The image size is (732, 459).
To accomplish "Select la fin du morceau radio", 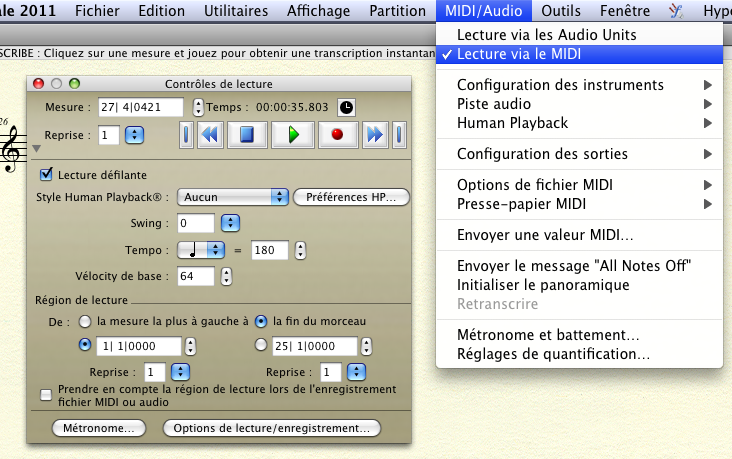I will (x=261, y=321).
